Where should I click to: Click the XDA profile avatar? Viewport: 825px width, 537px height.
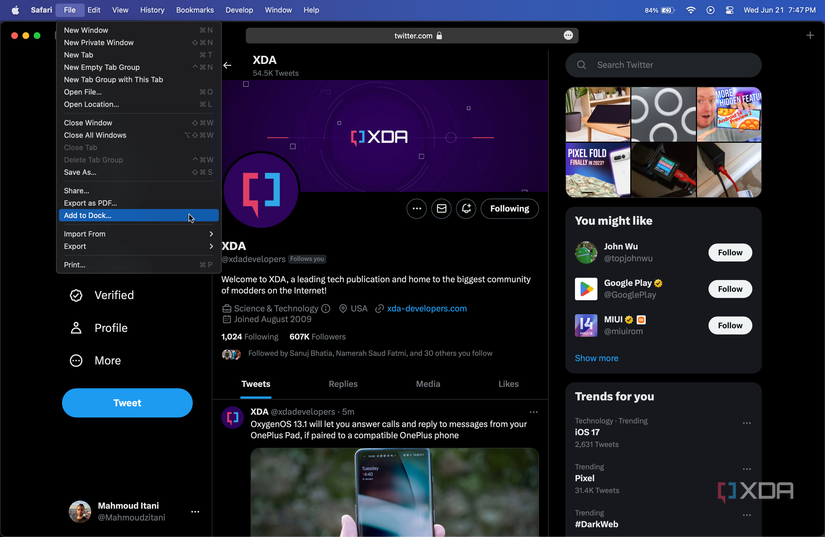coord(261,190)
